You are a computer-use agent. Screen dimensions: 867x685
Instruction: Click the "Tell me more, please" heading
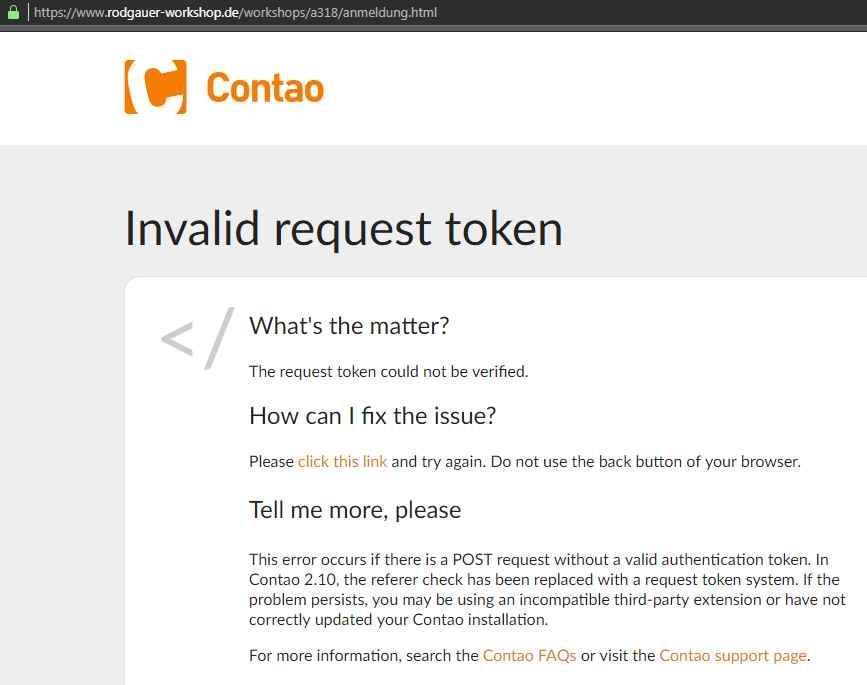coord(355,510)
